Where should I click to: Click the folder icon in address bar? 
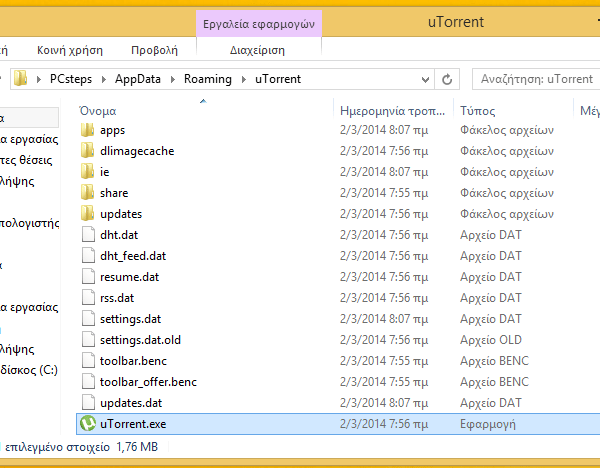tap(21, 79)
